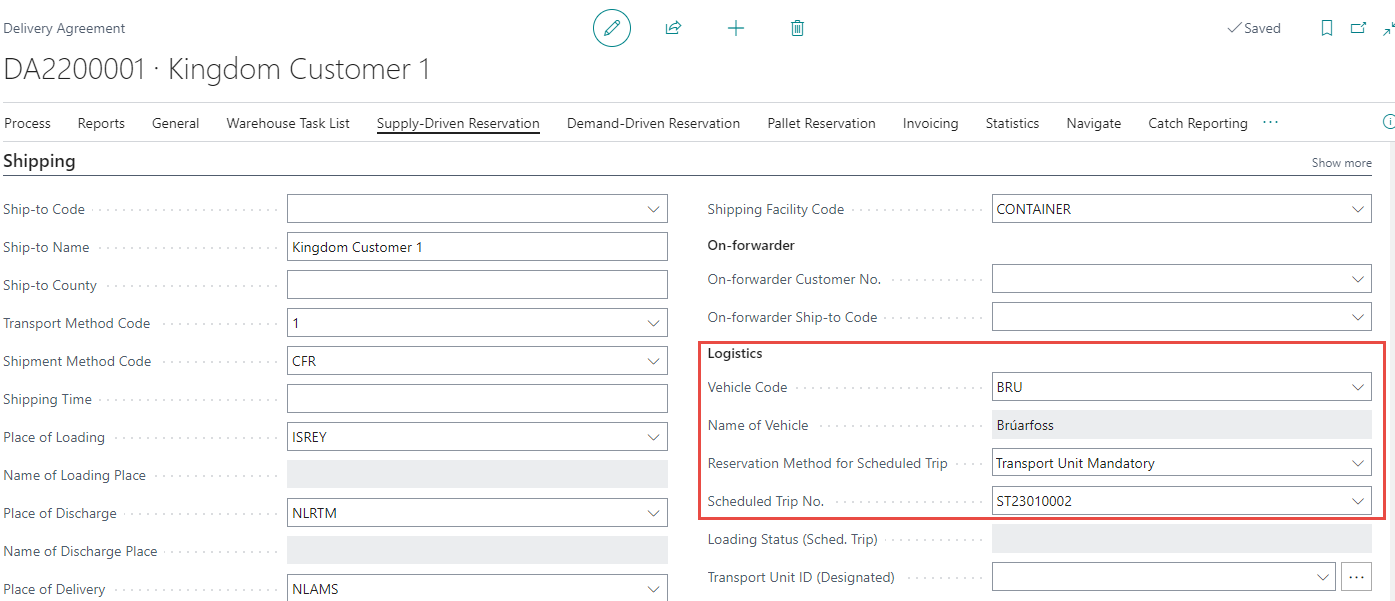Viewport: 1395px width, 601px height.
Task: Click the share icon in header
Action: click(673, 28)
